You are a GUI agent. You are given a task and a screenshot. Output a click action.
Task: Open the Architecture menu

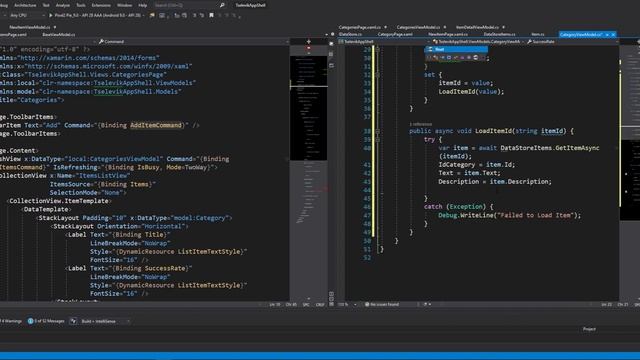point(25,5)
